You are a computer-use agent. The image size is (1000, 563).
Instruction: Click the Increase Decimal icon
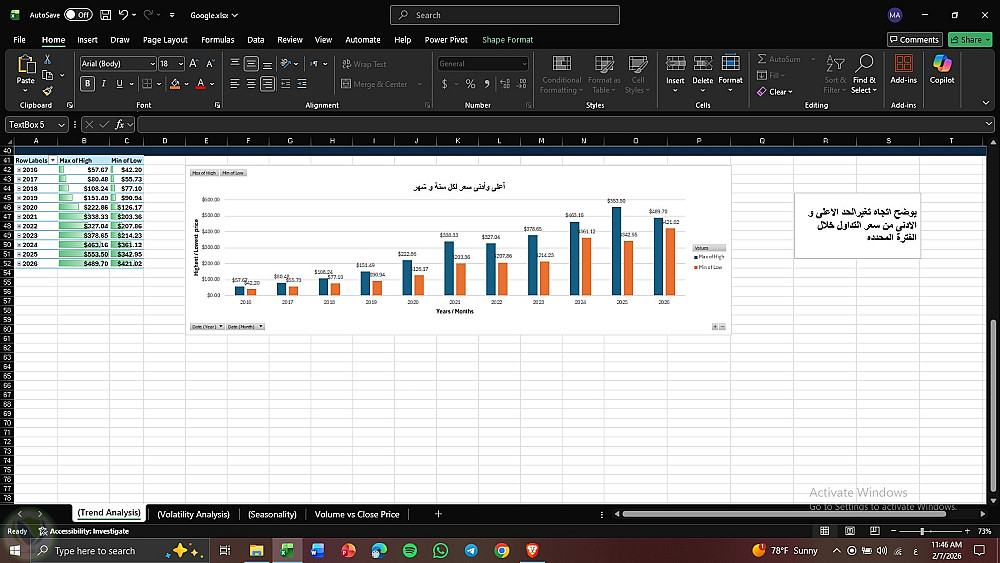[505, 84]
